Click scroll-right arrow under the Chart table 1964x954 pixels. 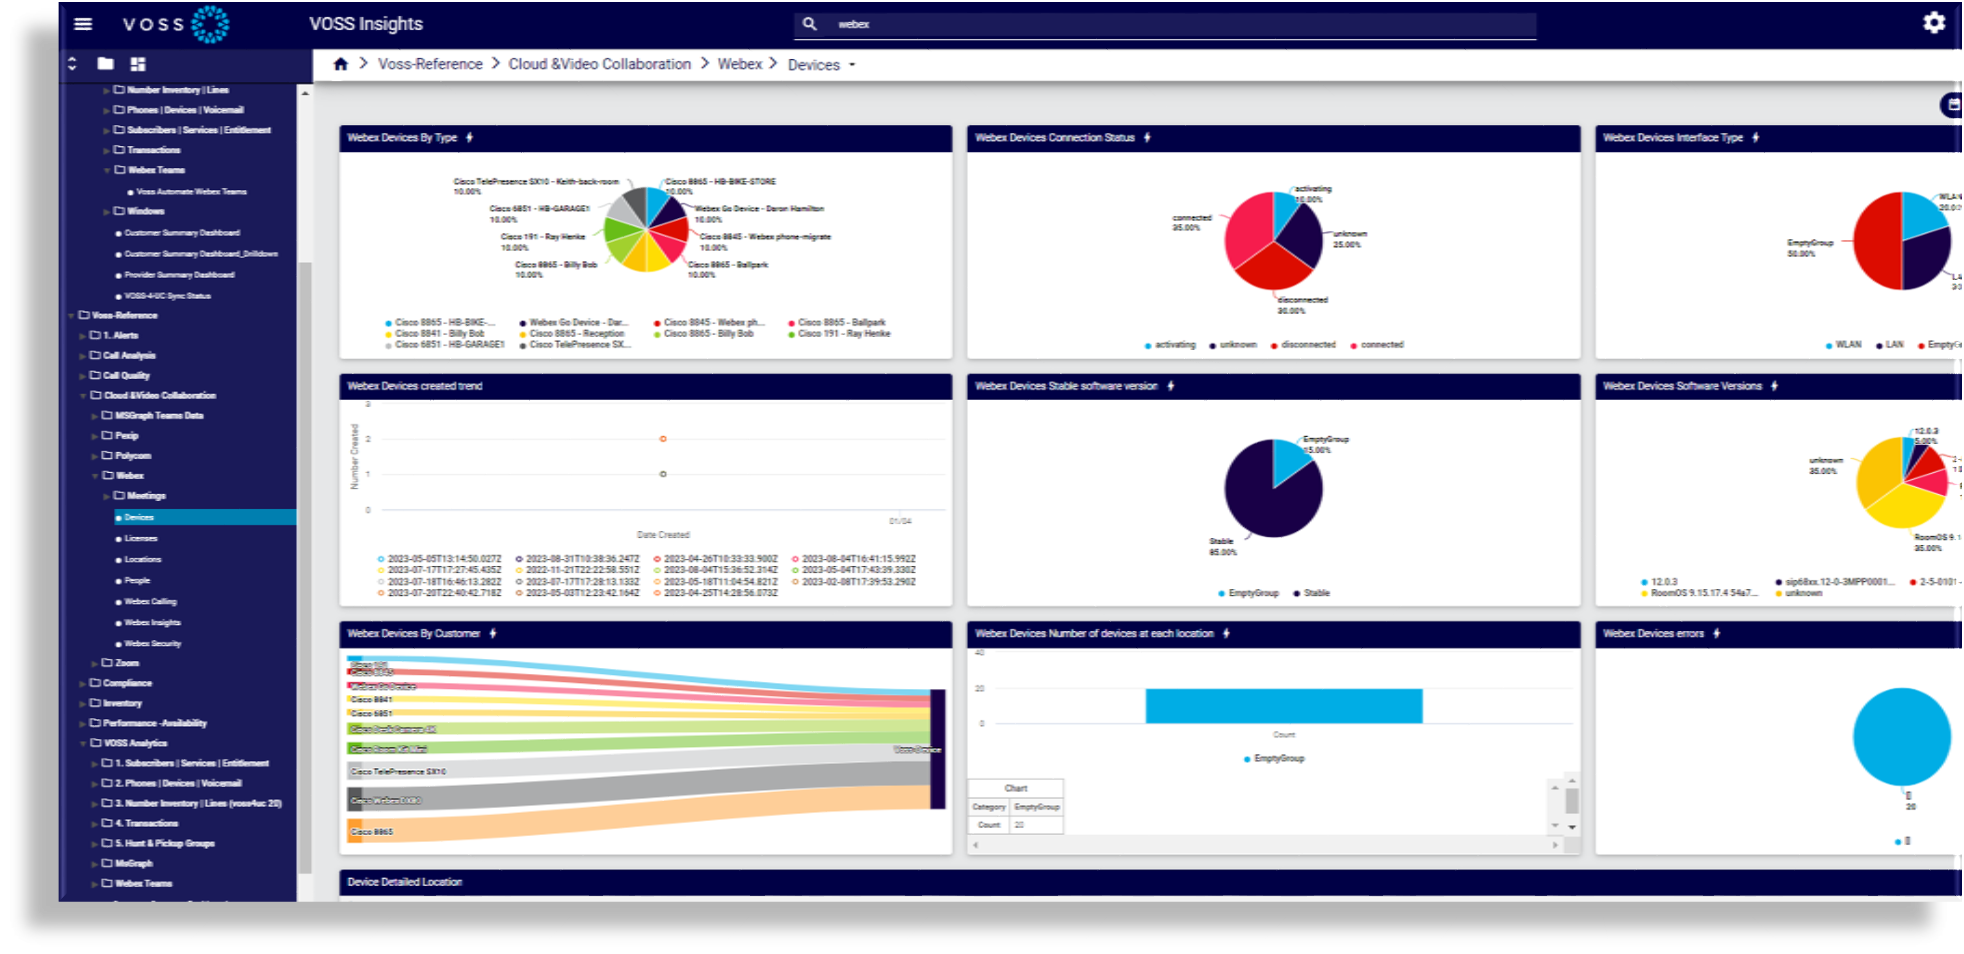coord(1555,845)
